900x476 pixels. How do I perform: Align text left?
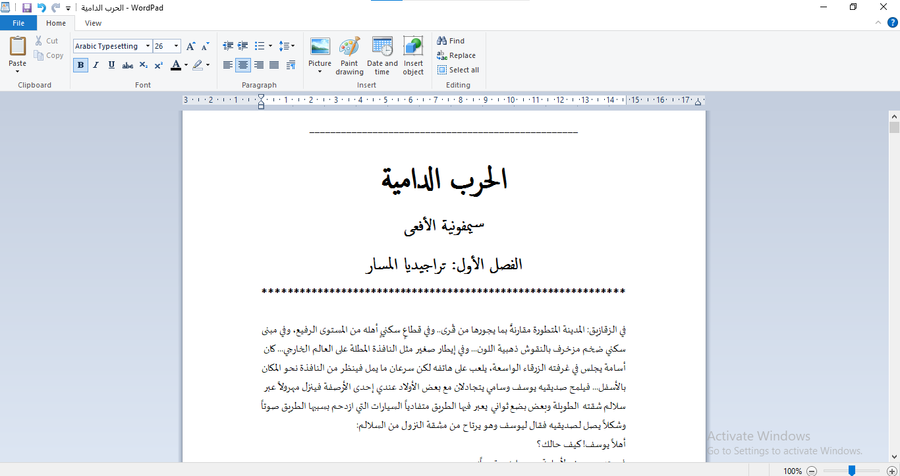(228, 65)
